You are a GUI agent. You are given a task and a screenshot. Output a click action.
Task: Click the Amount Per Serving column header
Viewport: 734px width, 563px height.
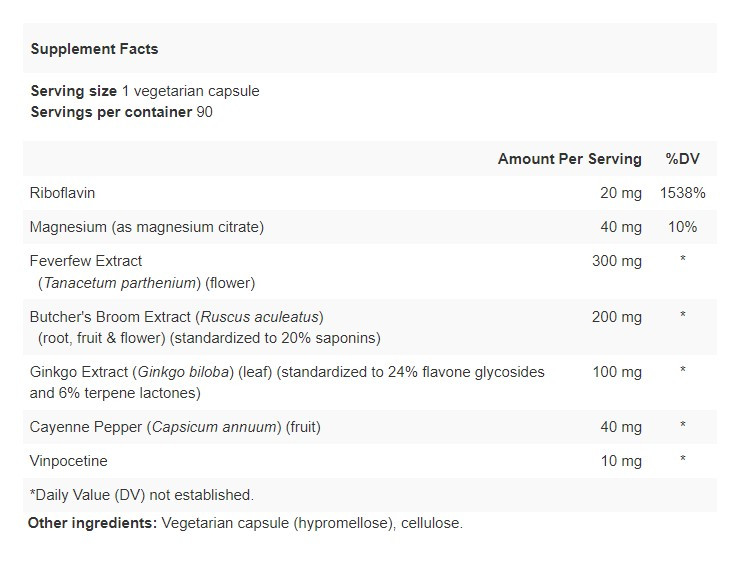(x=569, y=159)
